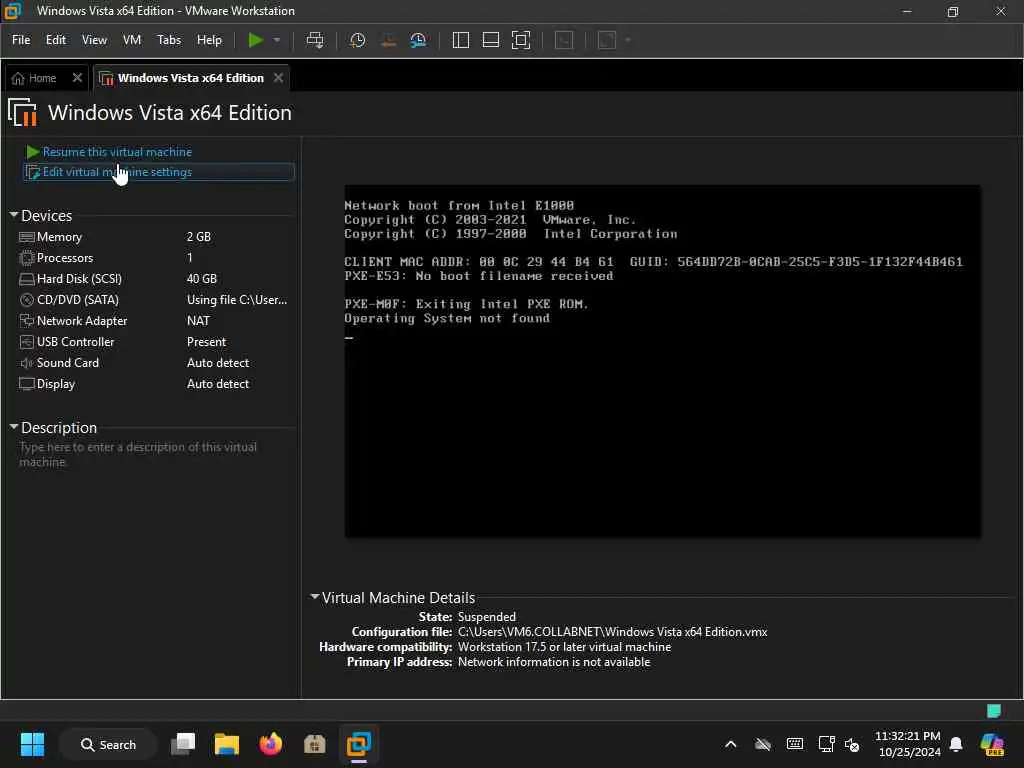Click the Sound Card speaker icon
This screenshot has width=1024, height=768.
tap(27, 362)
